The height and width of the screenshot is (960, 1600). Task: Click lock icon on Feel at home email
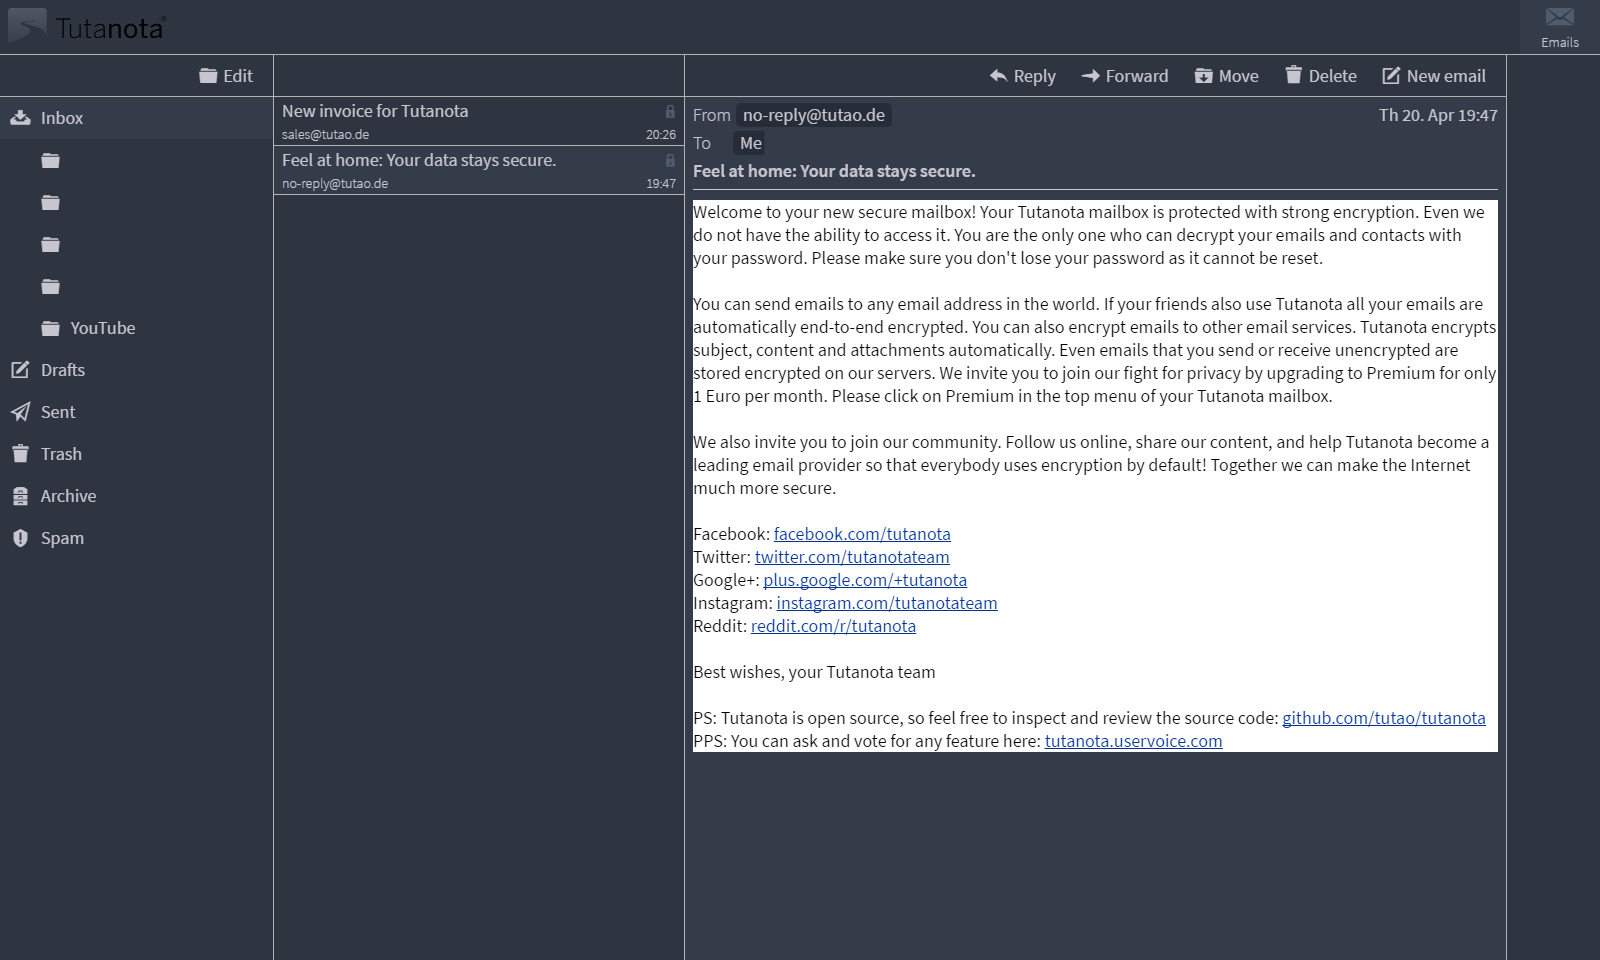click(x=670, y=160)
